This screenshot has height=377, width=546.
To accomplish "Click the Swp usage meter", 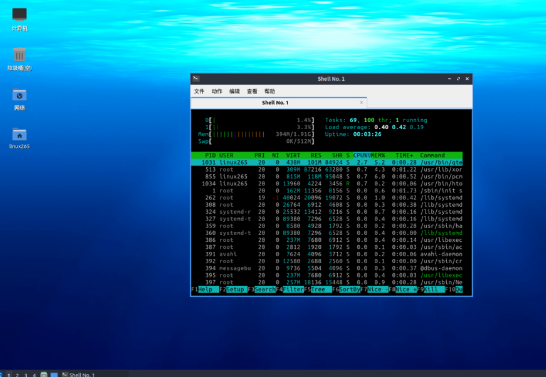I will [x=256, y=141].
